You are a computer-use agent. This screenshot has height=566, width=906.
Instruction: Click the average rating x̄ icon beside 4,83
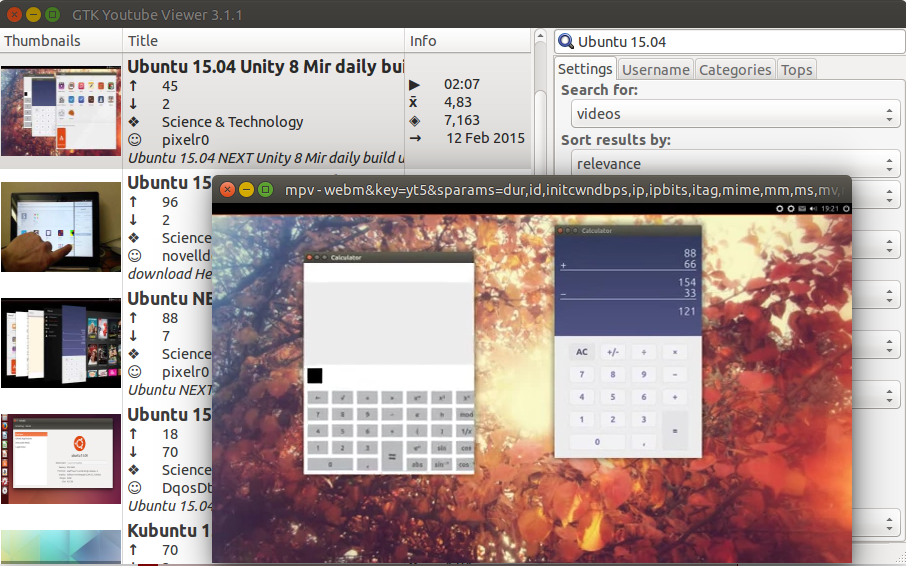(x=413, y=102)
